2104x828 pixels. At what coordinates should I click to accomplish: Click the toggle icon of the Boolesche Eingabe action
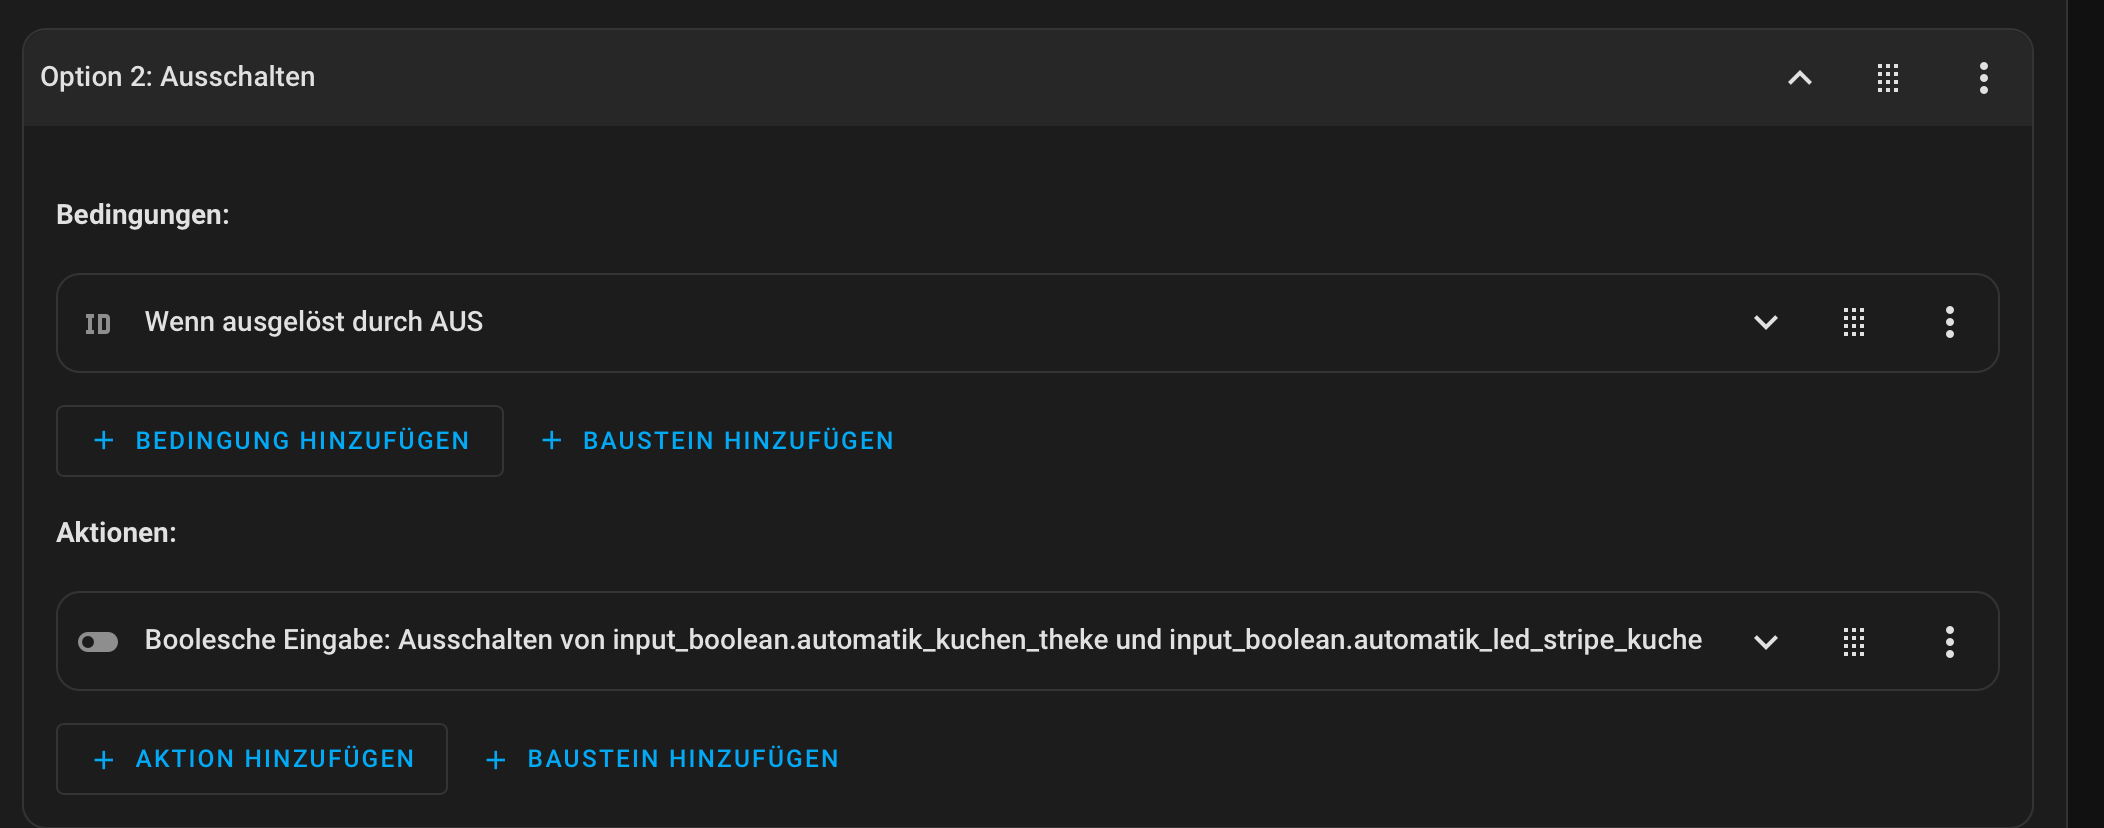click(98, 641)
